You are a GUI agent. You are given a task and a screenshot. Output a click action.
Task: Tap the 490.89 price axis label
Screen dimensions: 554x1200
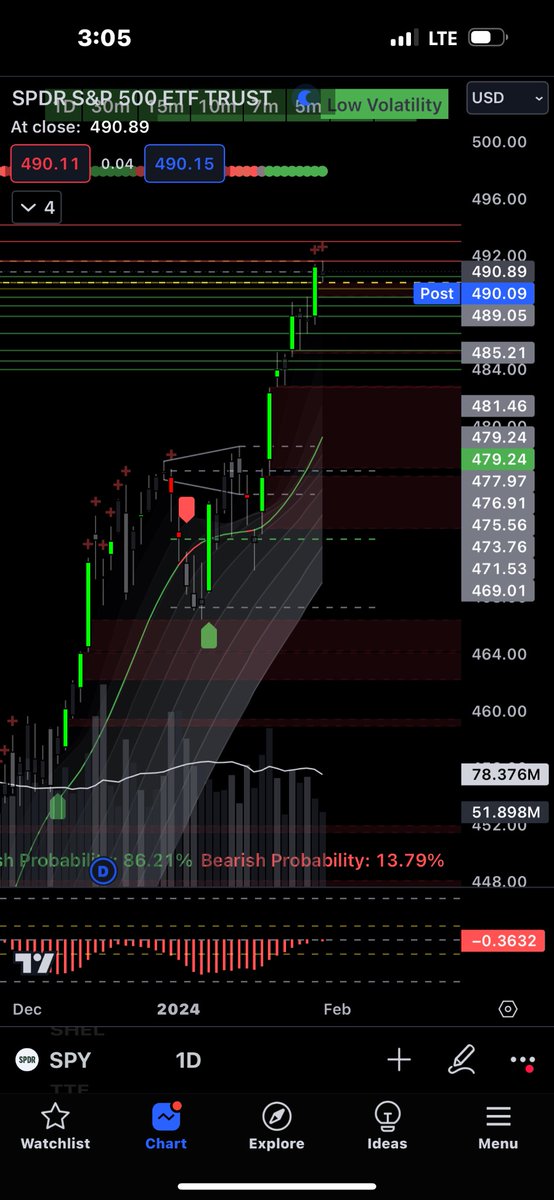coord(497,271)
